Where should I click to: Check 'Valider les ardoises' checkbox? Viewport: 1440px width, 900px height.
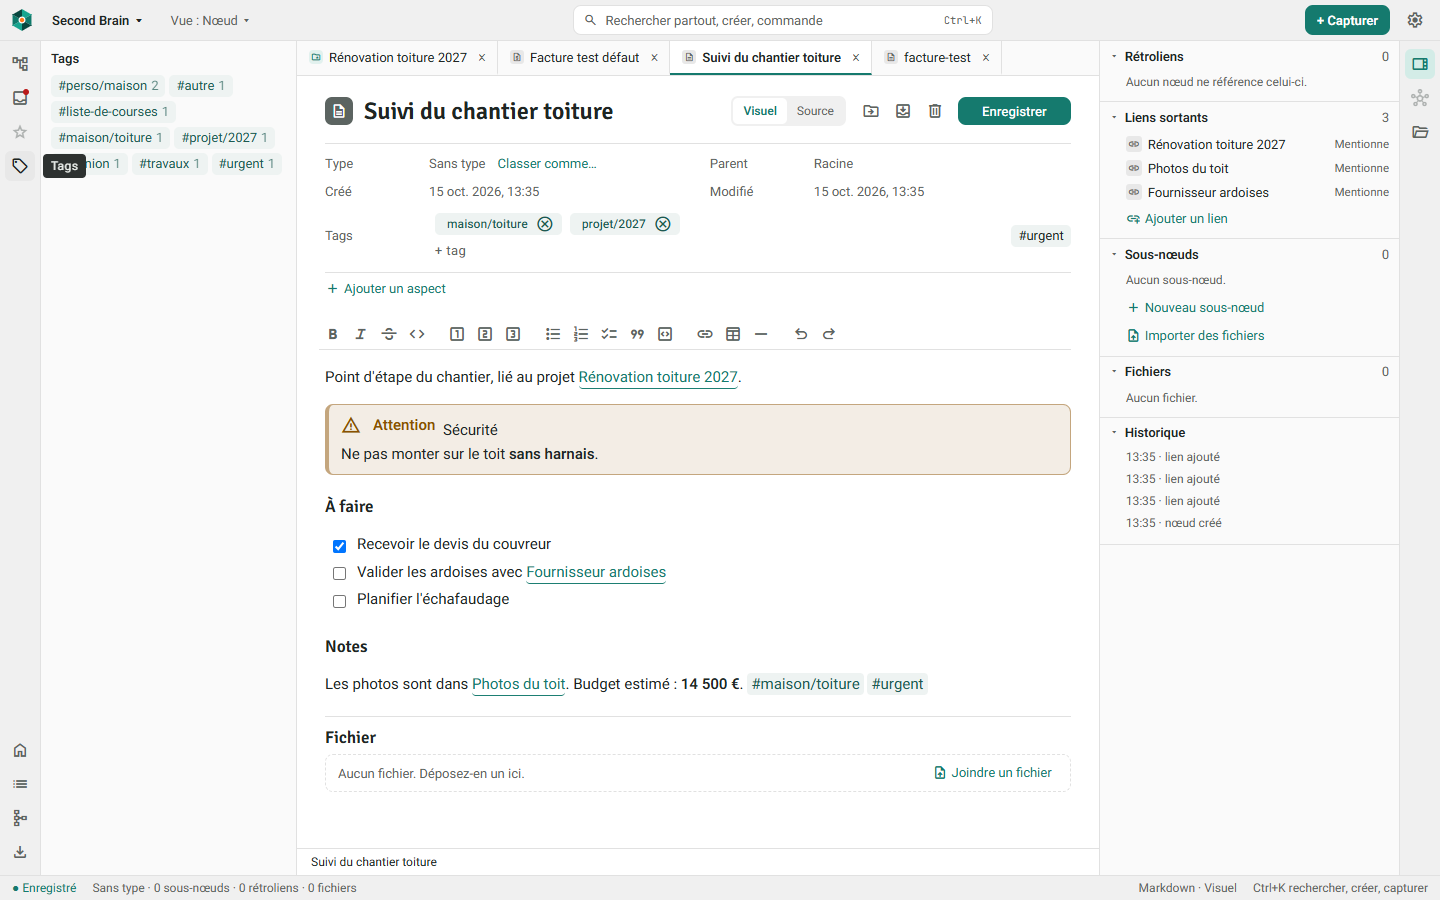339,573
